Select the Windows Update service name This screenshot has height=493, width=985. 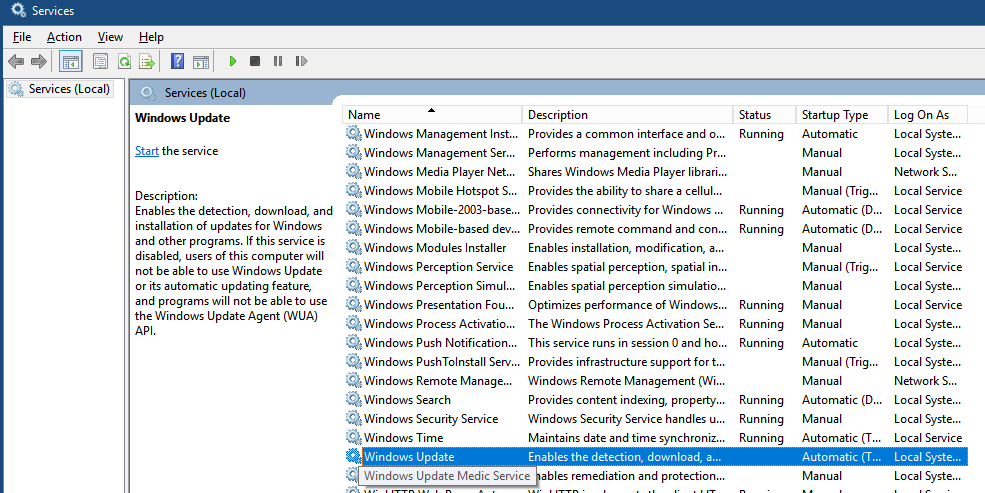coord(409,457)
